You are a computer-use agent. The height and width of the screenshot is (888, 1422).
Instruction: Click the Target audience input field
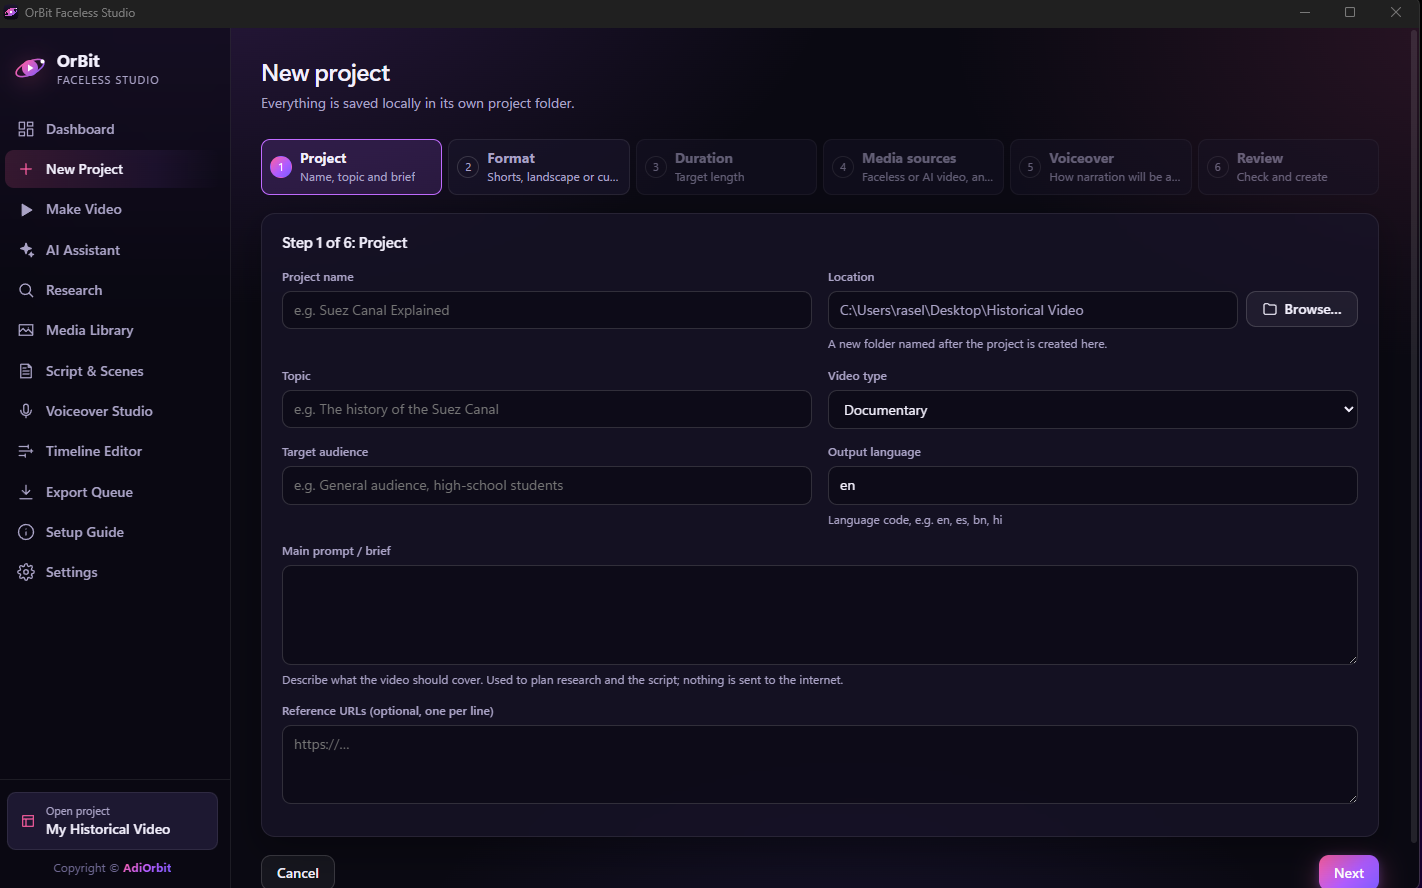(546, 485)
